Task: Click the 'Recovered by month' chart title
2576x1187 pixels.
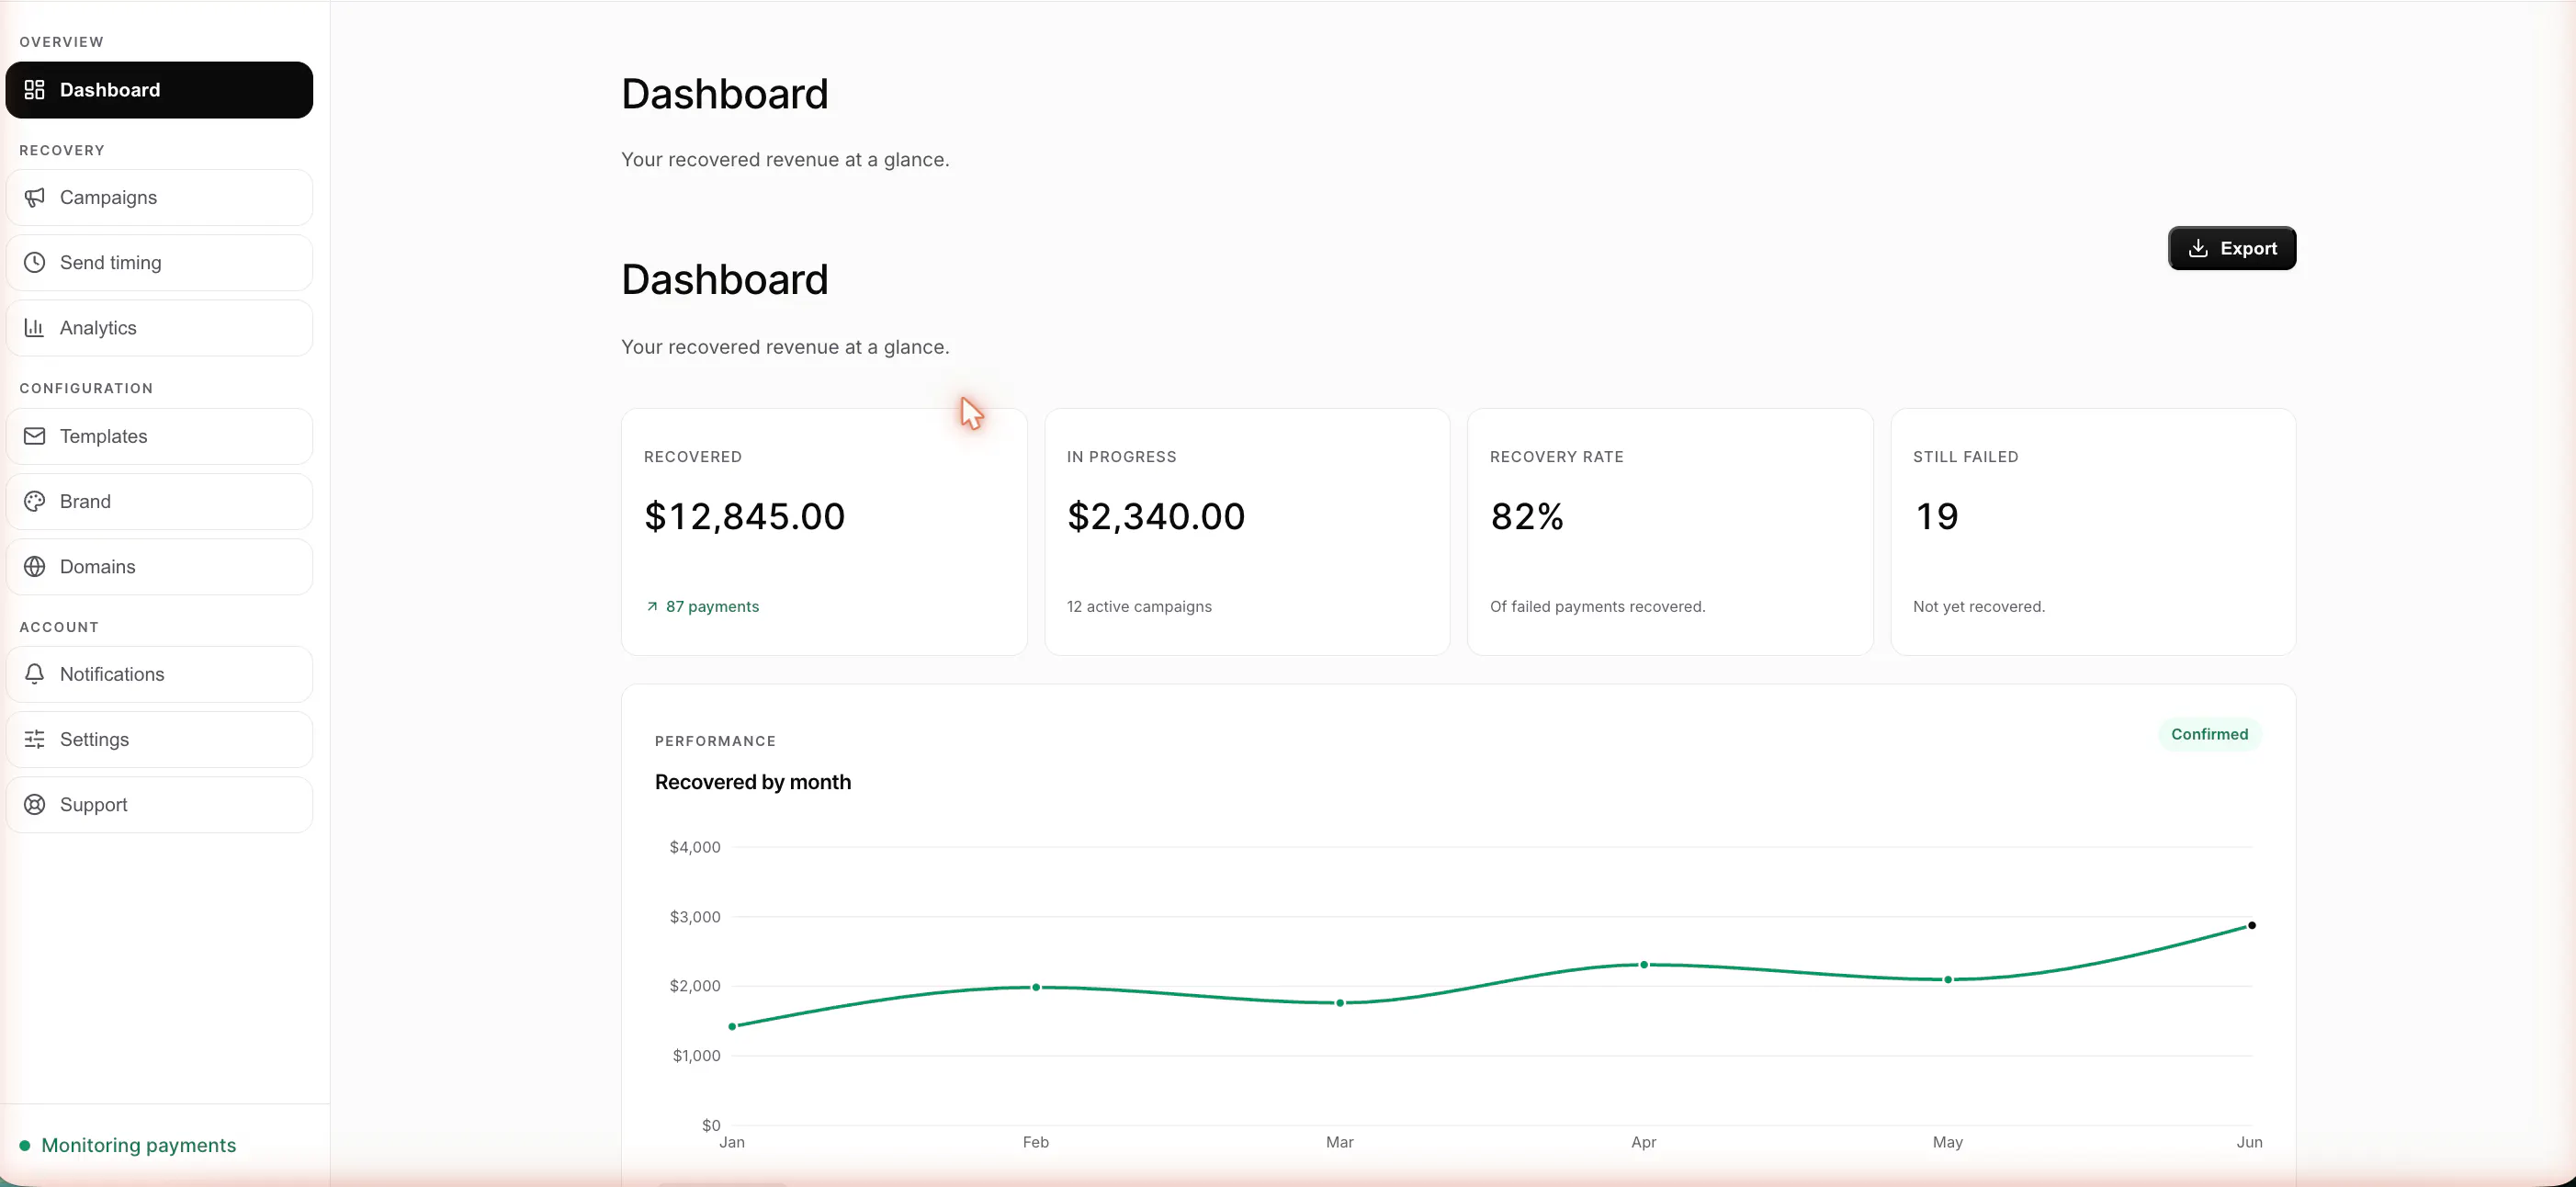Action: 753,782
